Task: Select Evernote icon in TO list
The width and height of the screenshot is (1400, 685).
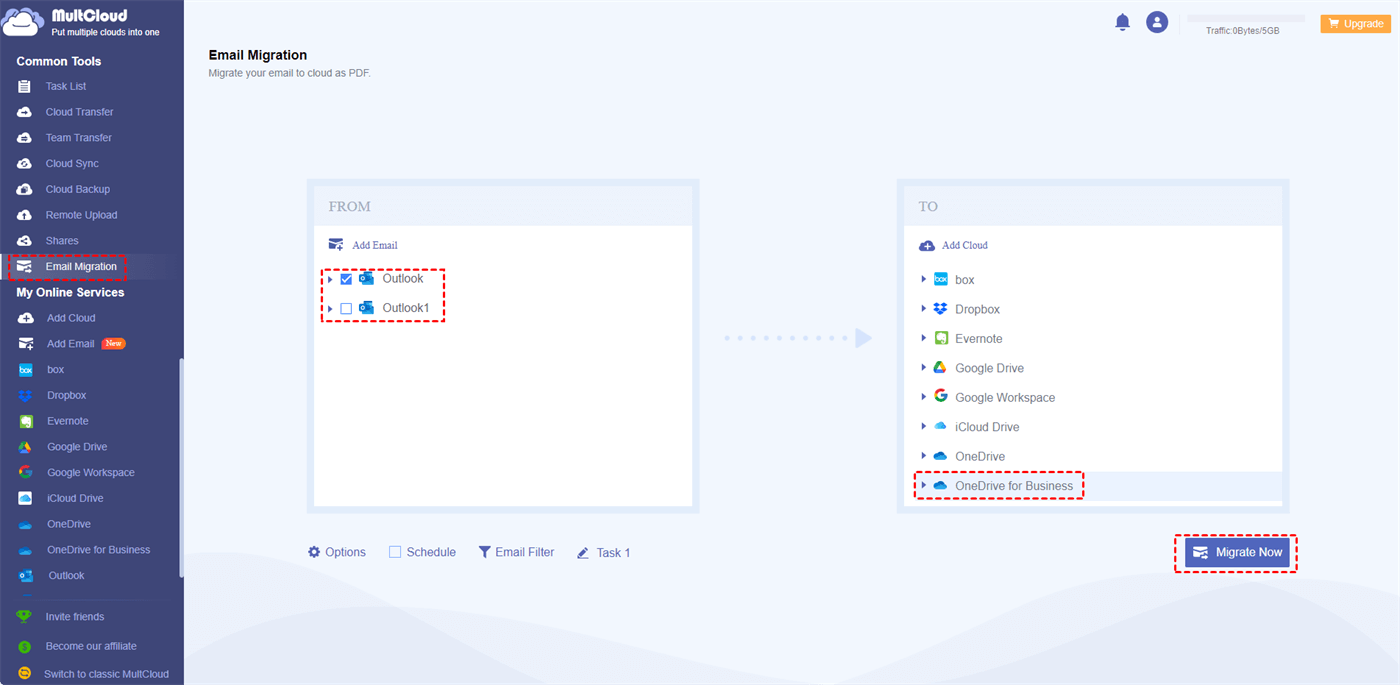Action: pos(940,338)
